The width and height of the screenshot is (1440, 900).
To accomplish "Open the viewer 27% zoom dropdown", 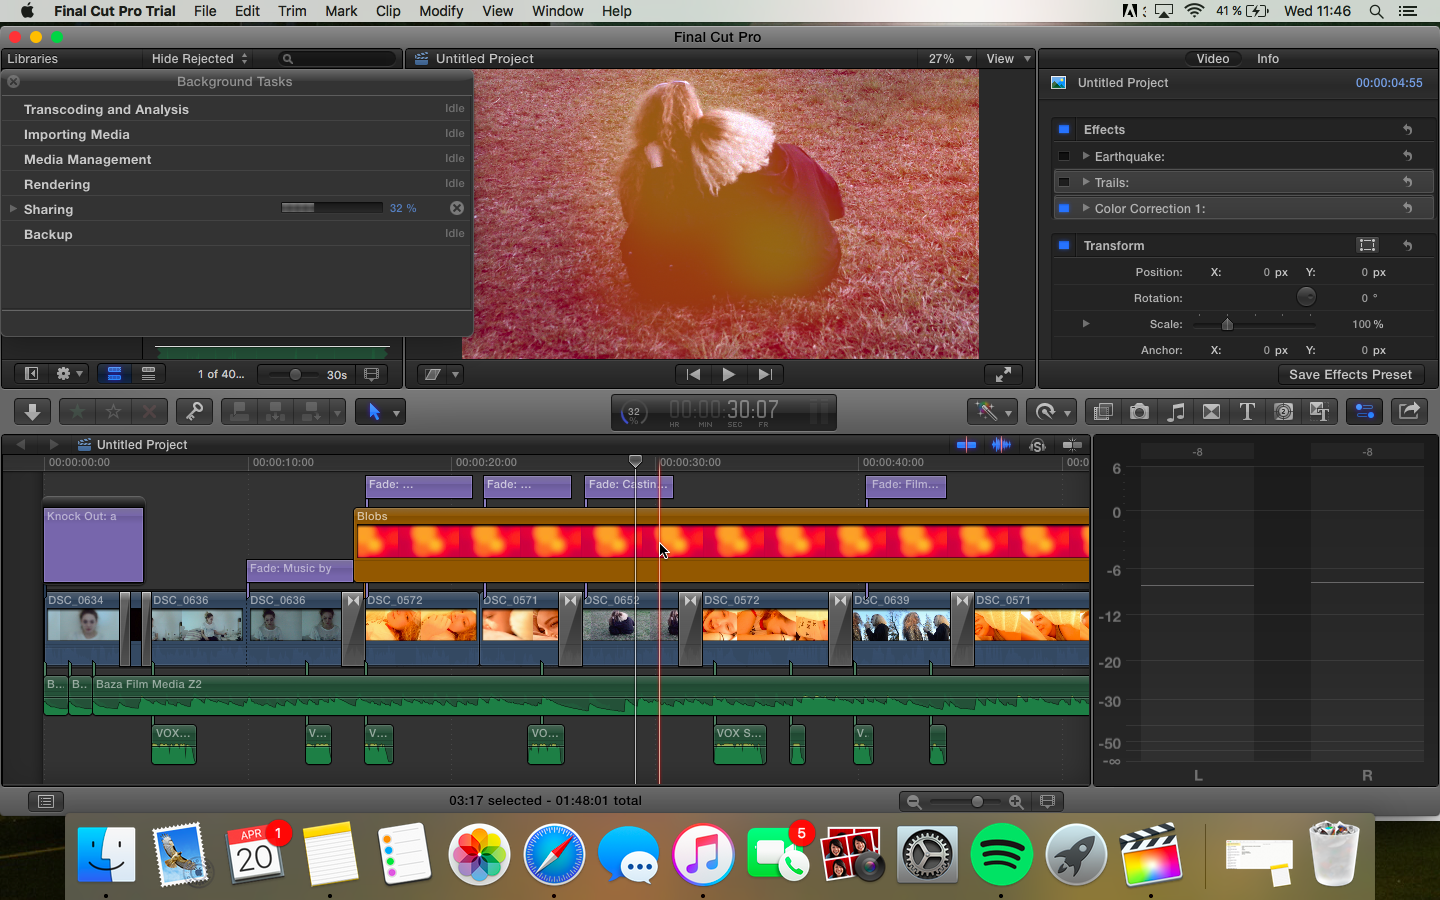I will pyautogui.click(x=950, y=59).
